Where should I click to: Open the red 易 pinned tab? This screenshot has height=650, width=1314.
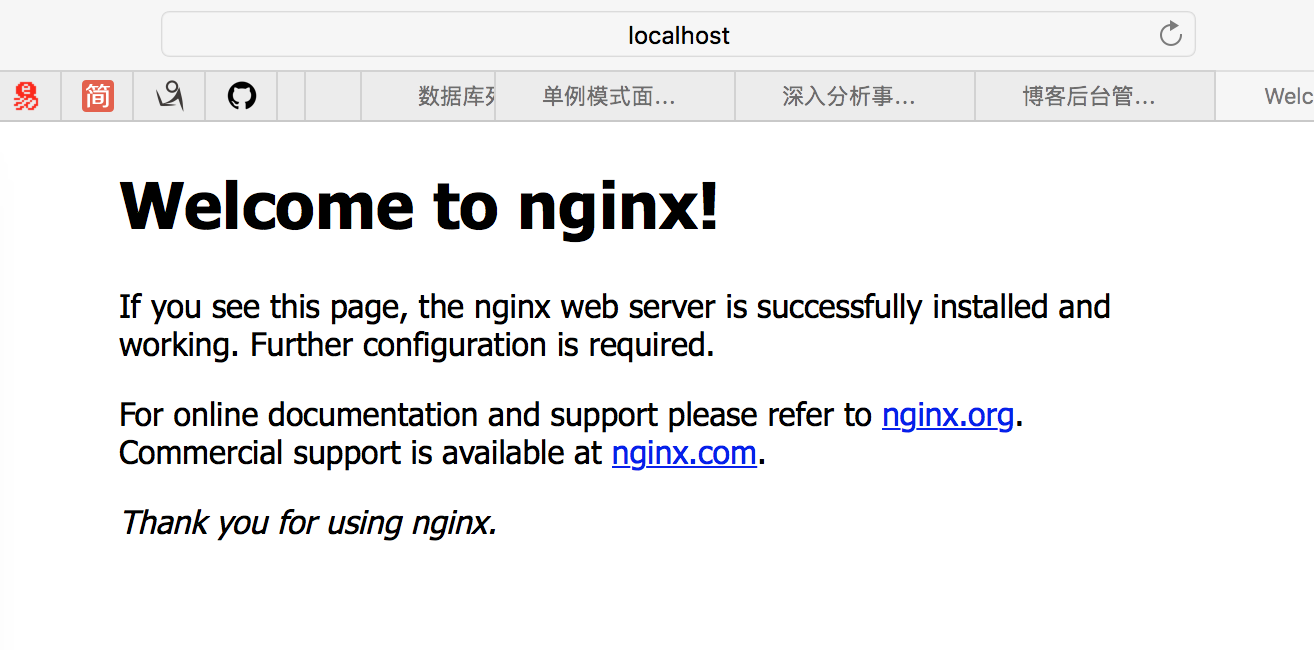pyautogui.click(x=26, y=97)
